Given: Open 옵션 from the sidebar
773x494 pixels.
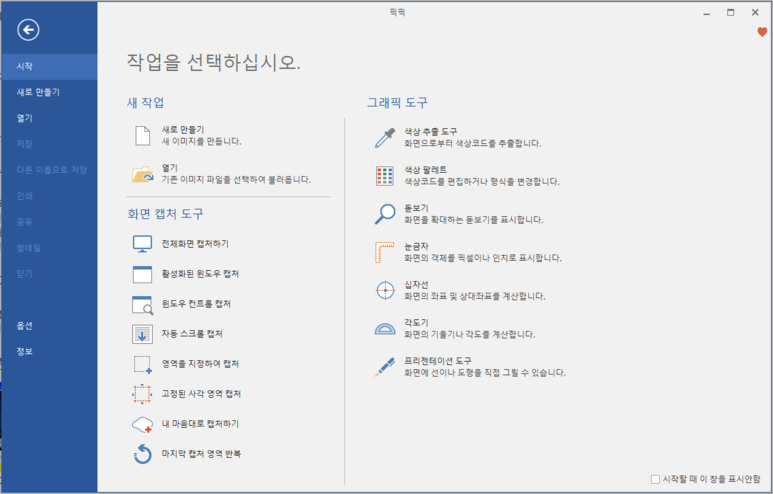Looking at the screenshot, I should [49, 326].
